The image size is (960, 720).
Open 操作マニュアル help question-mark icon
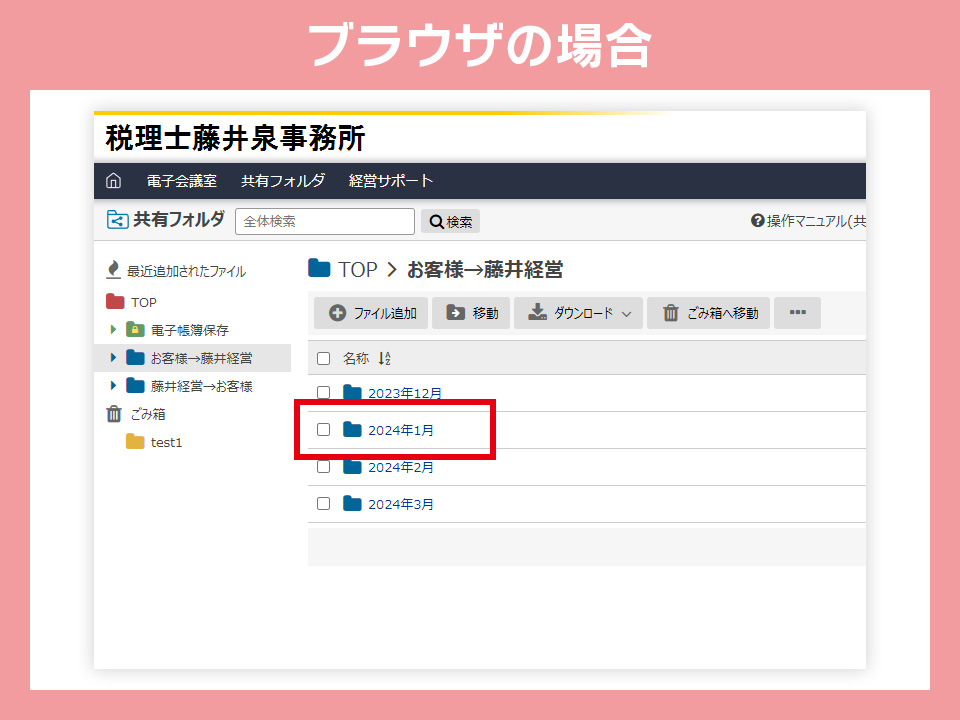pyautogui.click(x=757, y=221)
